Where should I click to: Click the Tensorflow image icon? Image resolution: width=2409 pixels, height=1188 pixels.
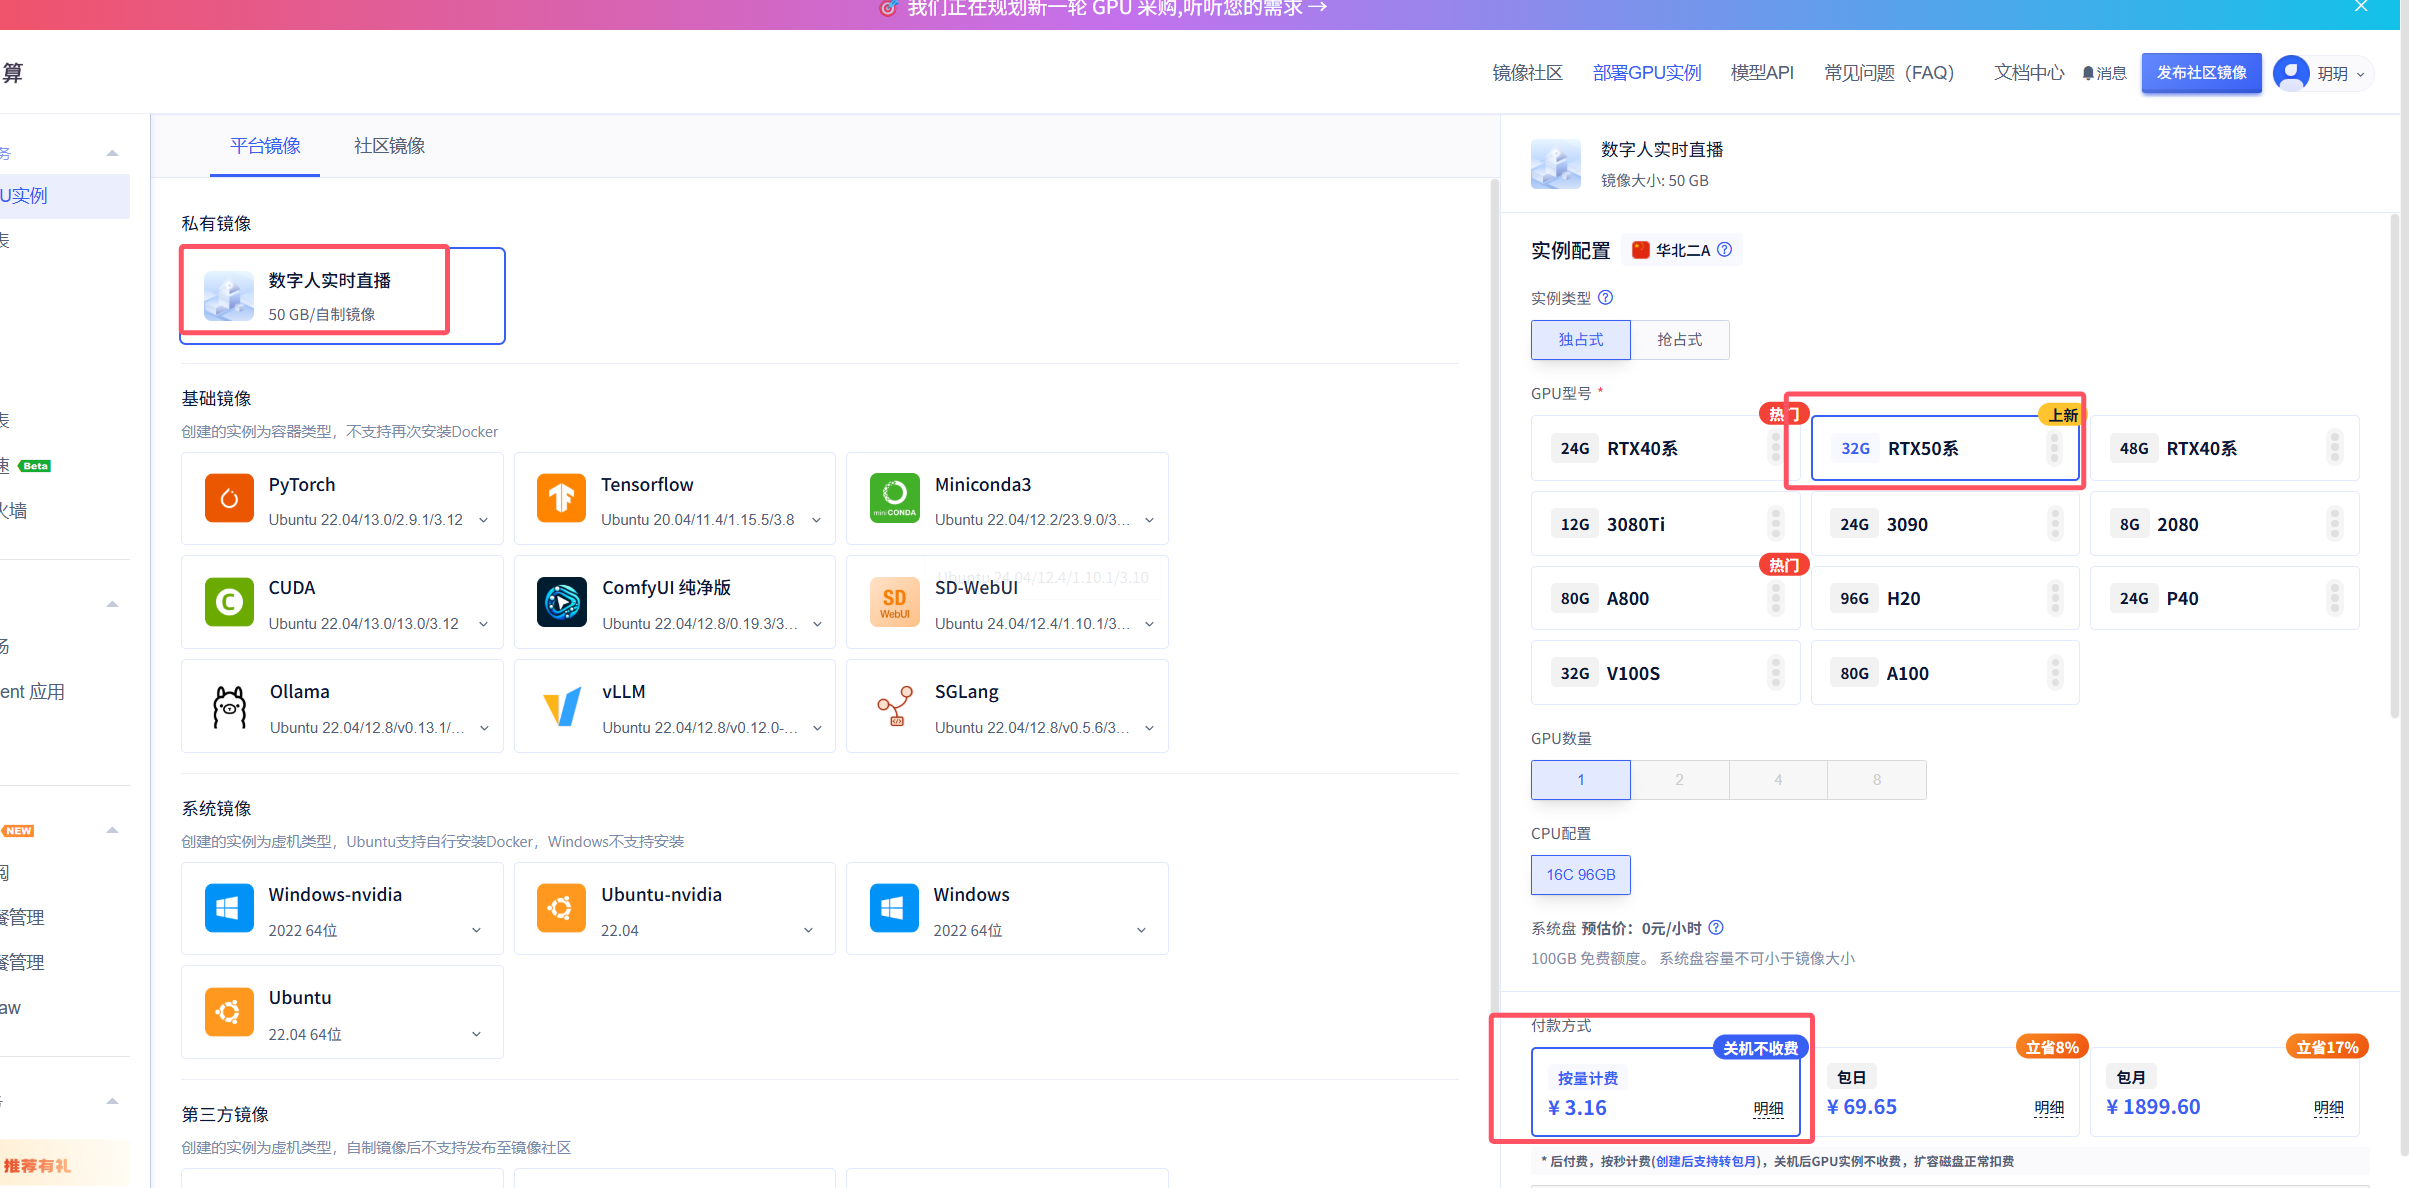point(561,498)
